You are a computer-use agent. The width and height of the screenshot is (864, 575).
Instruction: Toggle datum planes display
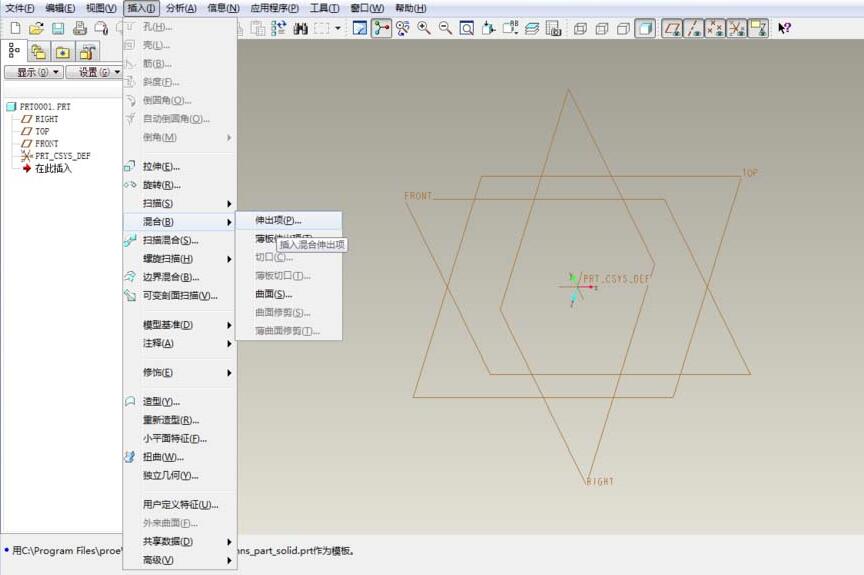(672, 29)
